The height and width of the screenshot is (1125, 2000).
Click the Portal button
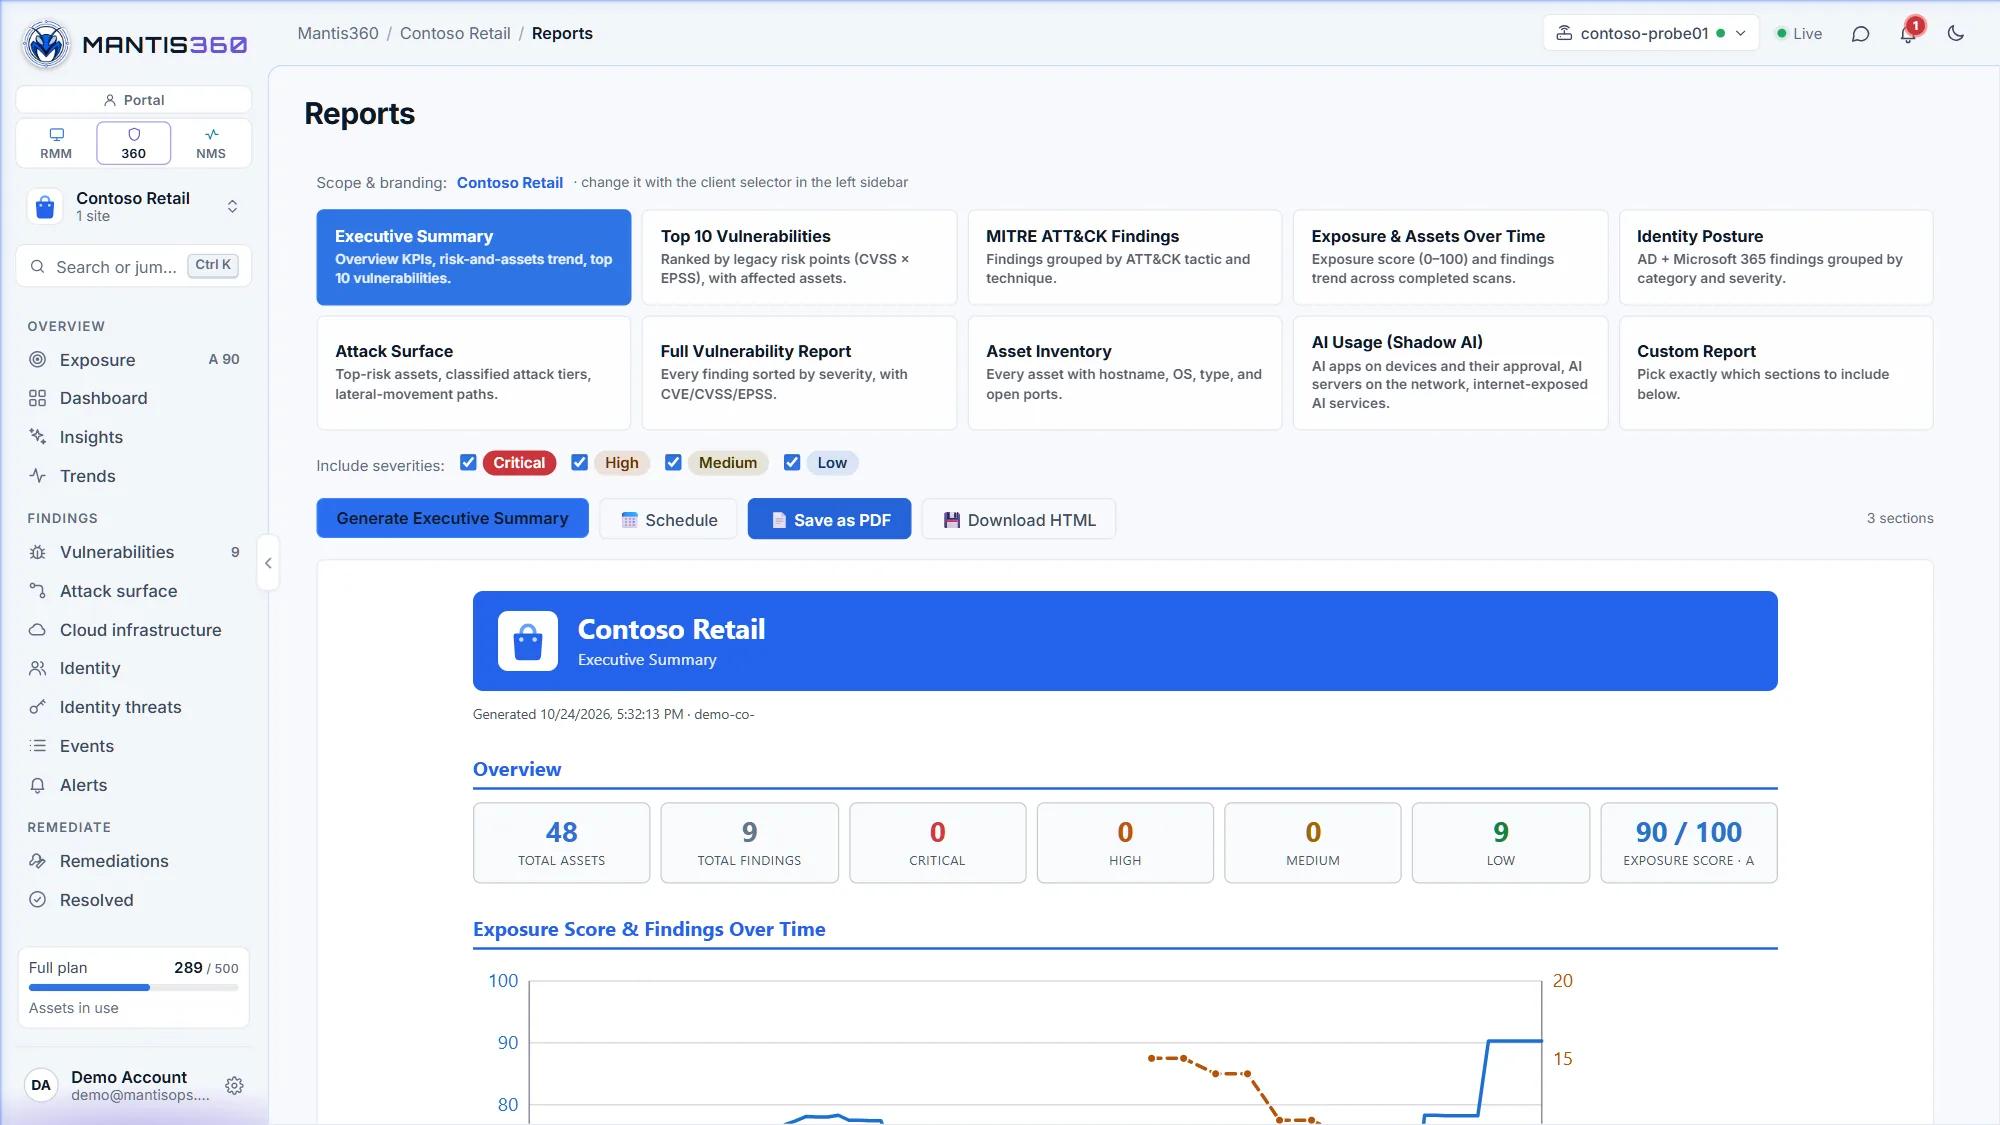[134, 100]
